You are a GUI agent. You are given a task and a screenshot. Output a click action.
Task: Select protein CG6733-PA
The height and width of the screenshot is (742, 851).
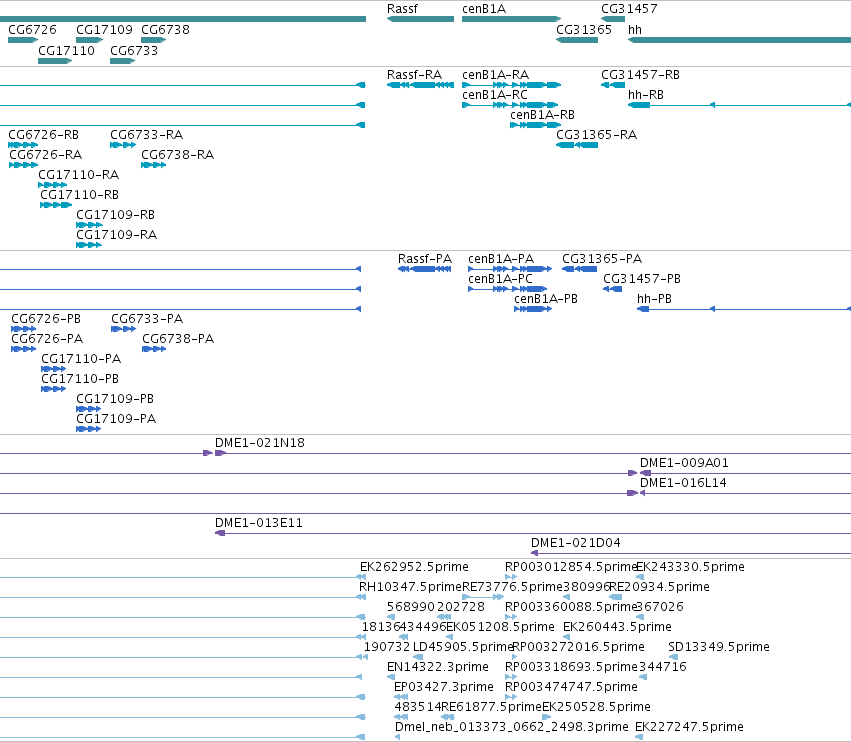coord(123,329)
